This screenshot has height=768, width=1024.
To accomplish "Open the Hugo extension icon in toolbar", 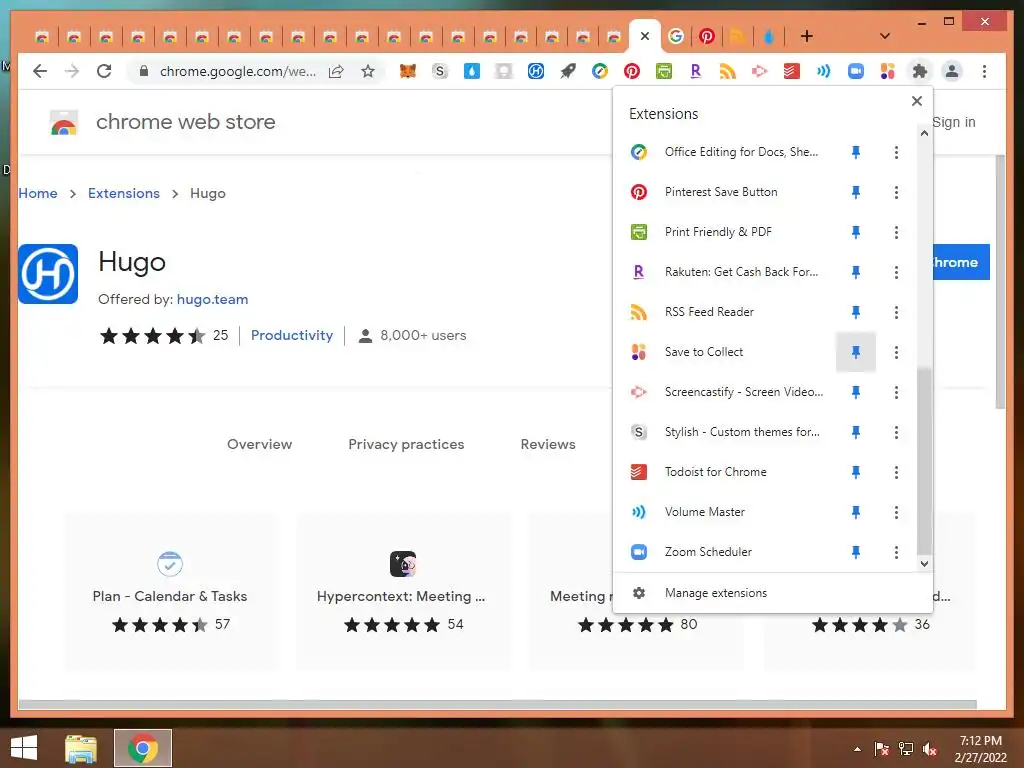I will tap(536, 71).
